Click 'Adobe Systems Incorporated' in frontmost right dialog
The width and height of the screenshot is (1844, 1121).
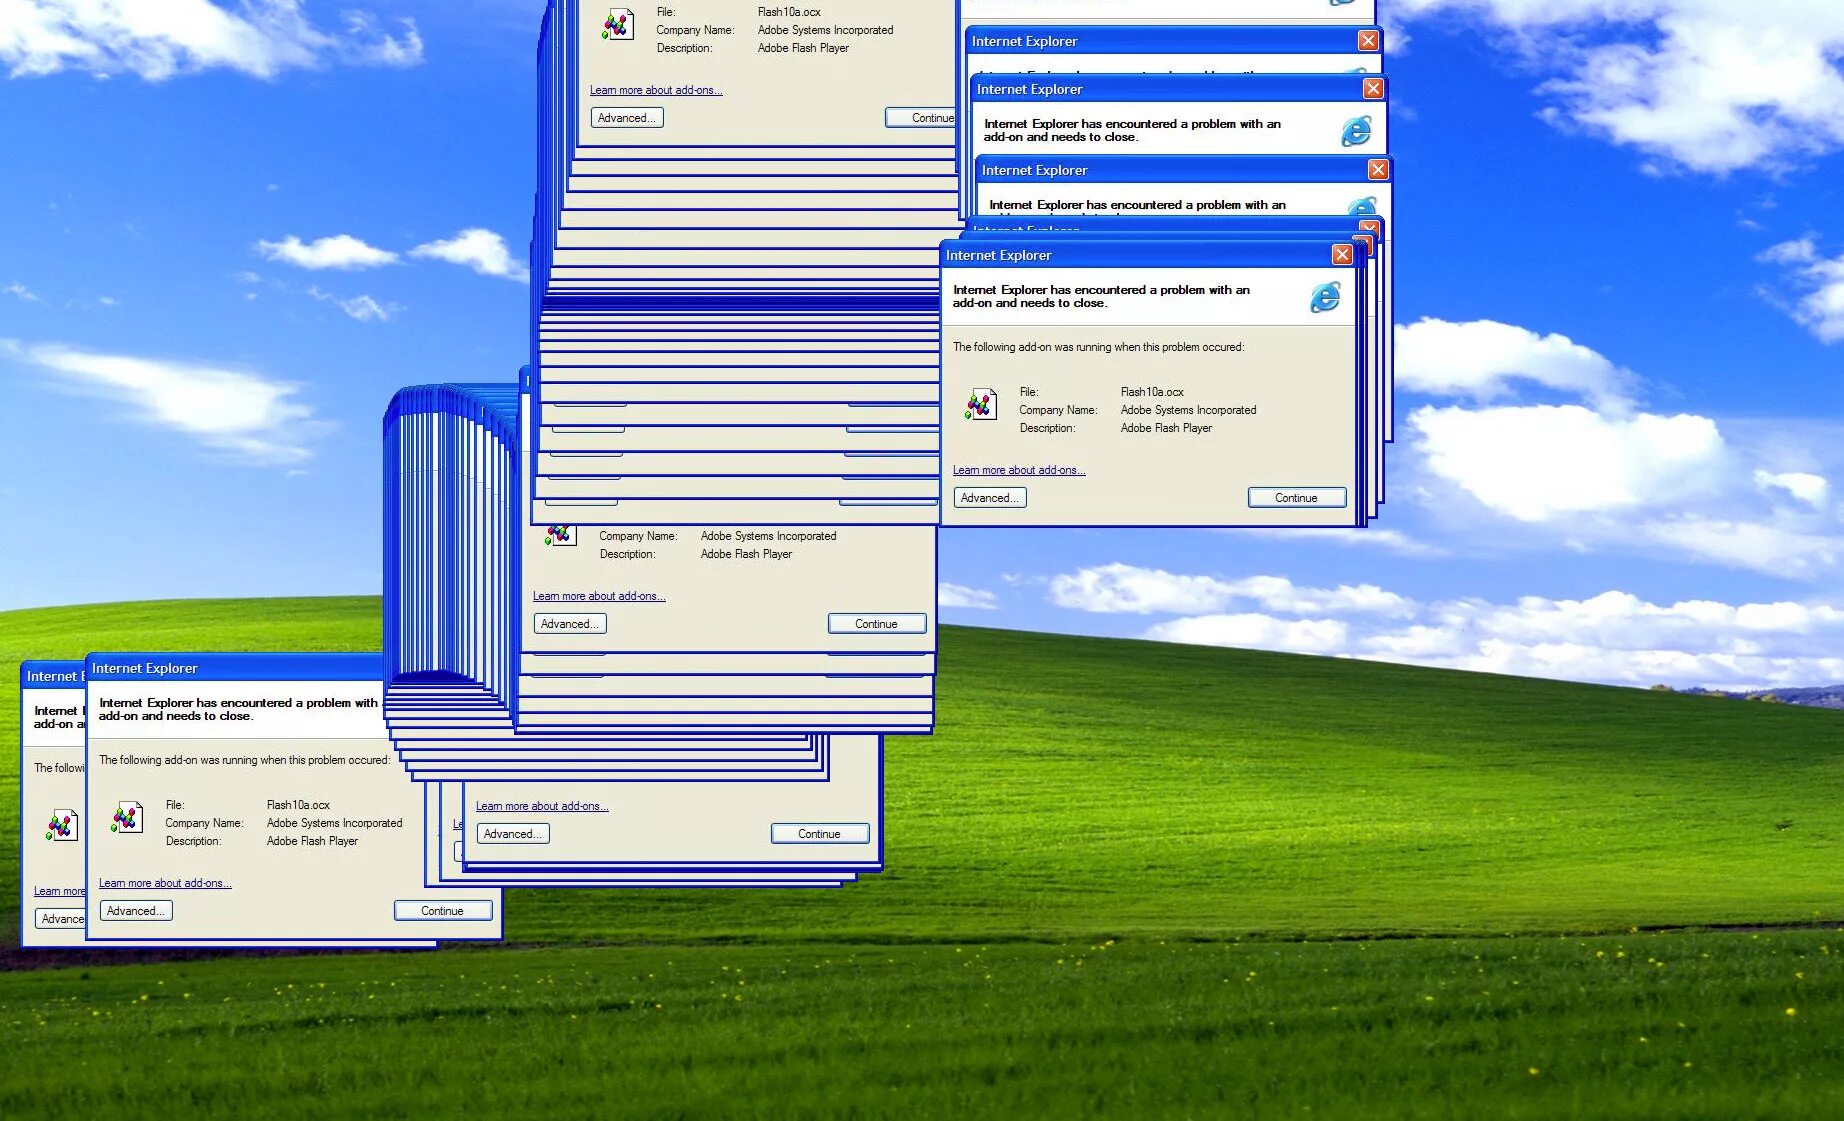pos(1188,410)
